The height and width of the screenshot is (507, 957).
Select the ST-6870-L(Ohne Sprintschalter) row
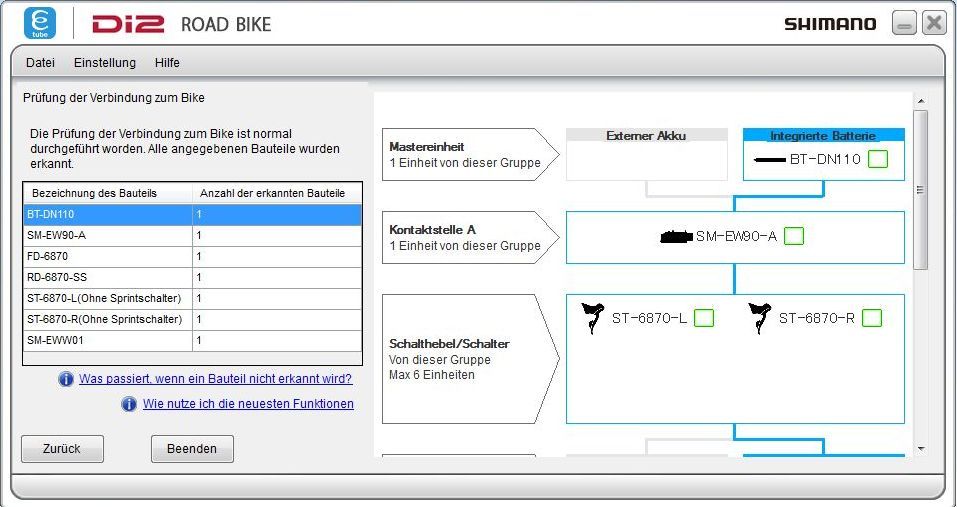pyautogui.click(x=192, y=298)
